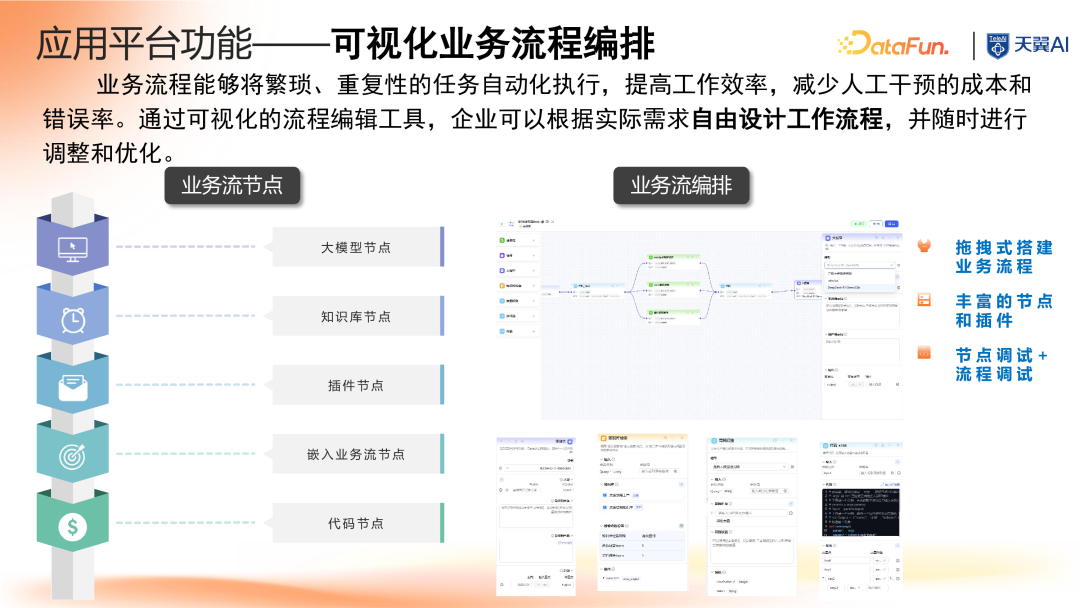This screenshot has height=608, width=1080.
Task: Open the first bottom config panel thumbnail
Action: click(536, 515)
